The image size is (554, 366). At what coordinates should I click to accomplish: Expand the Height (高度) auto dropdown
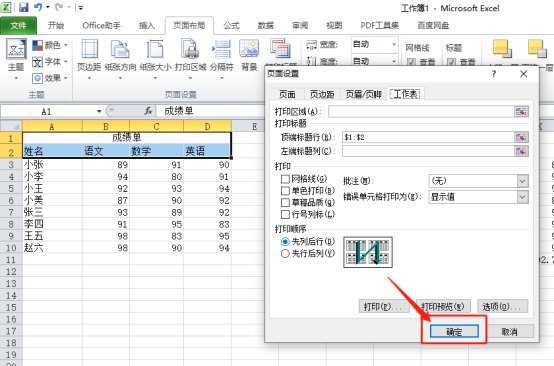click(394, 61)
